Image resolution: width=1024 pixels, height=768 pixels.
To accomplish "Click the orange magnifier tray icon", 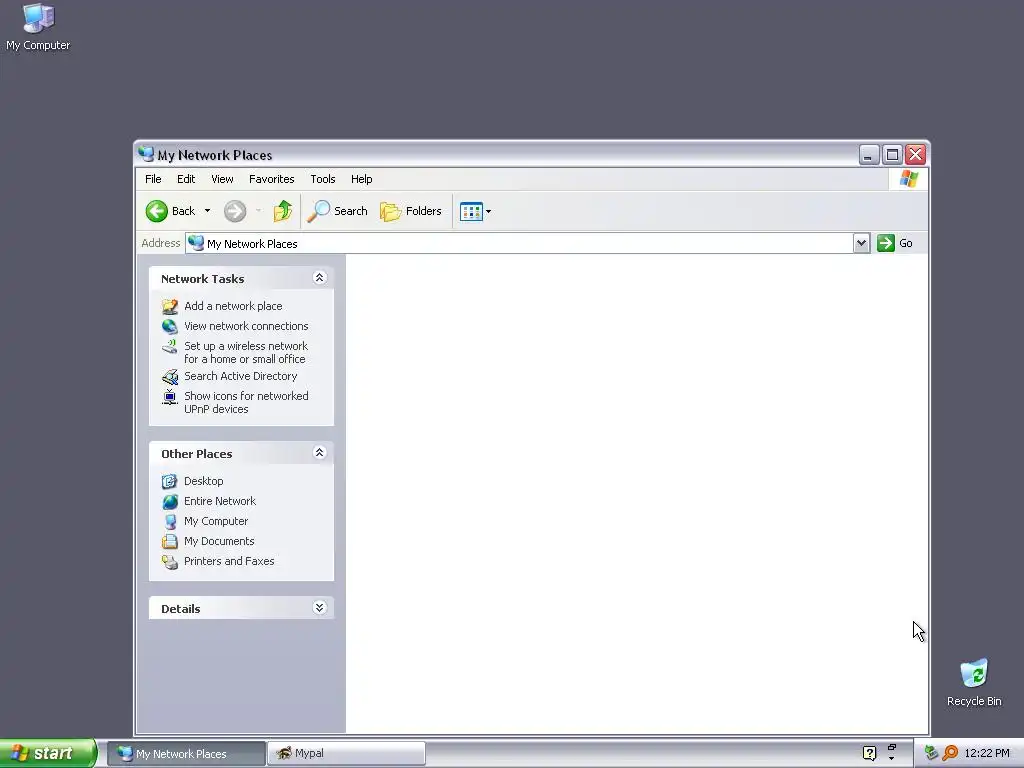I will (x=950, y=753).
